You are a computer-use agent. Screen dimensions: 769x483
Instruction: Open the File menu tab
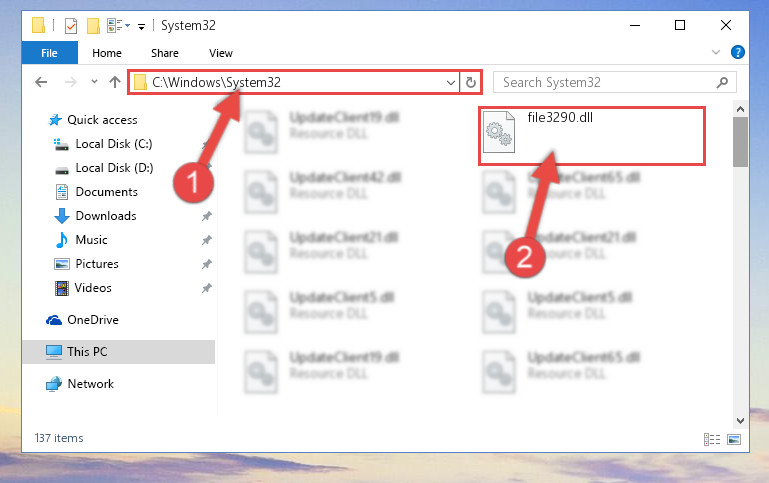[49, 52]
